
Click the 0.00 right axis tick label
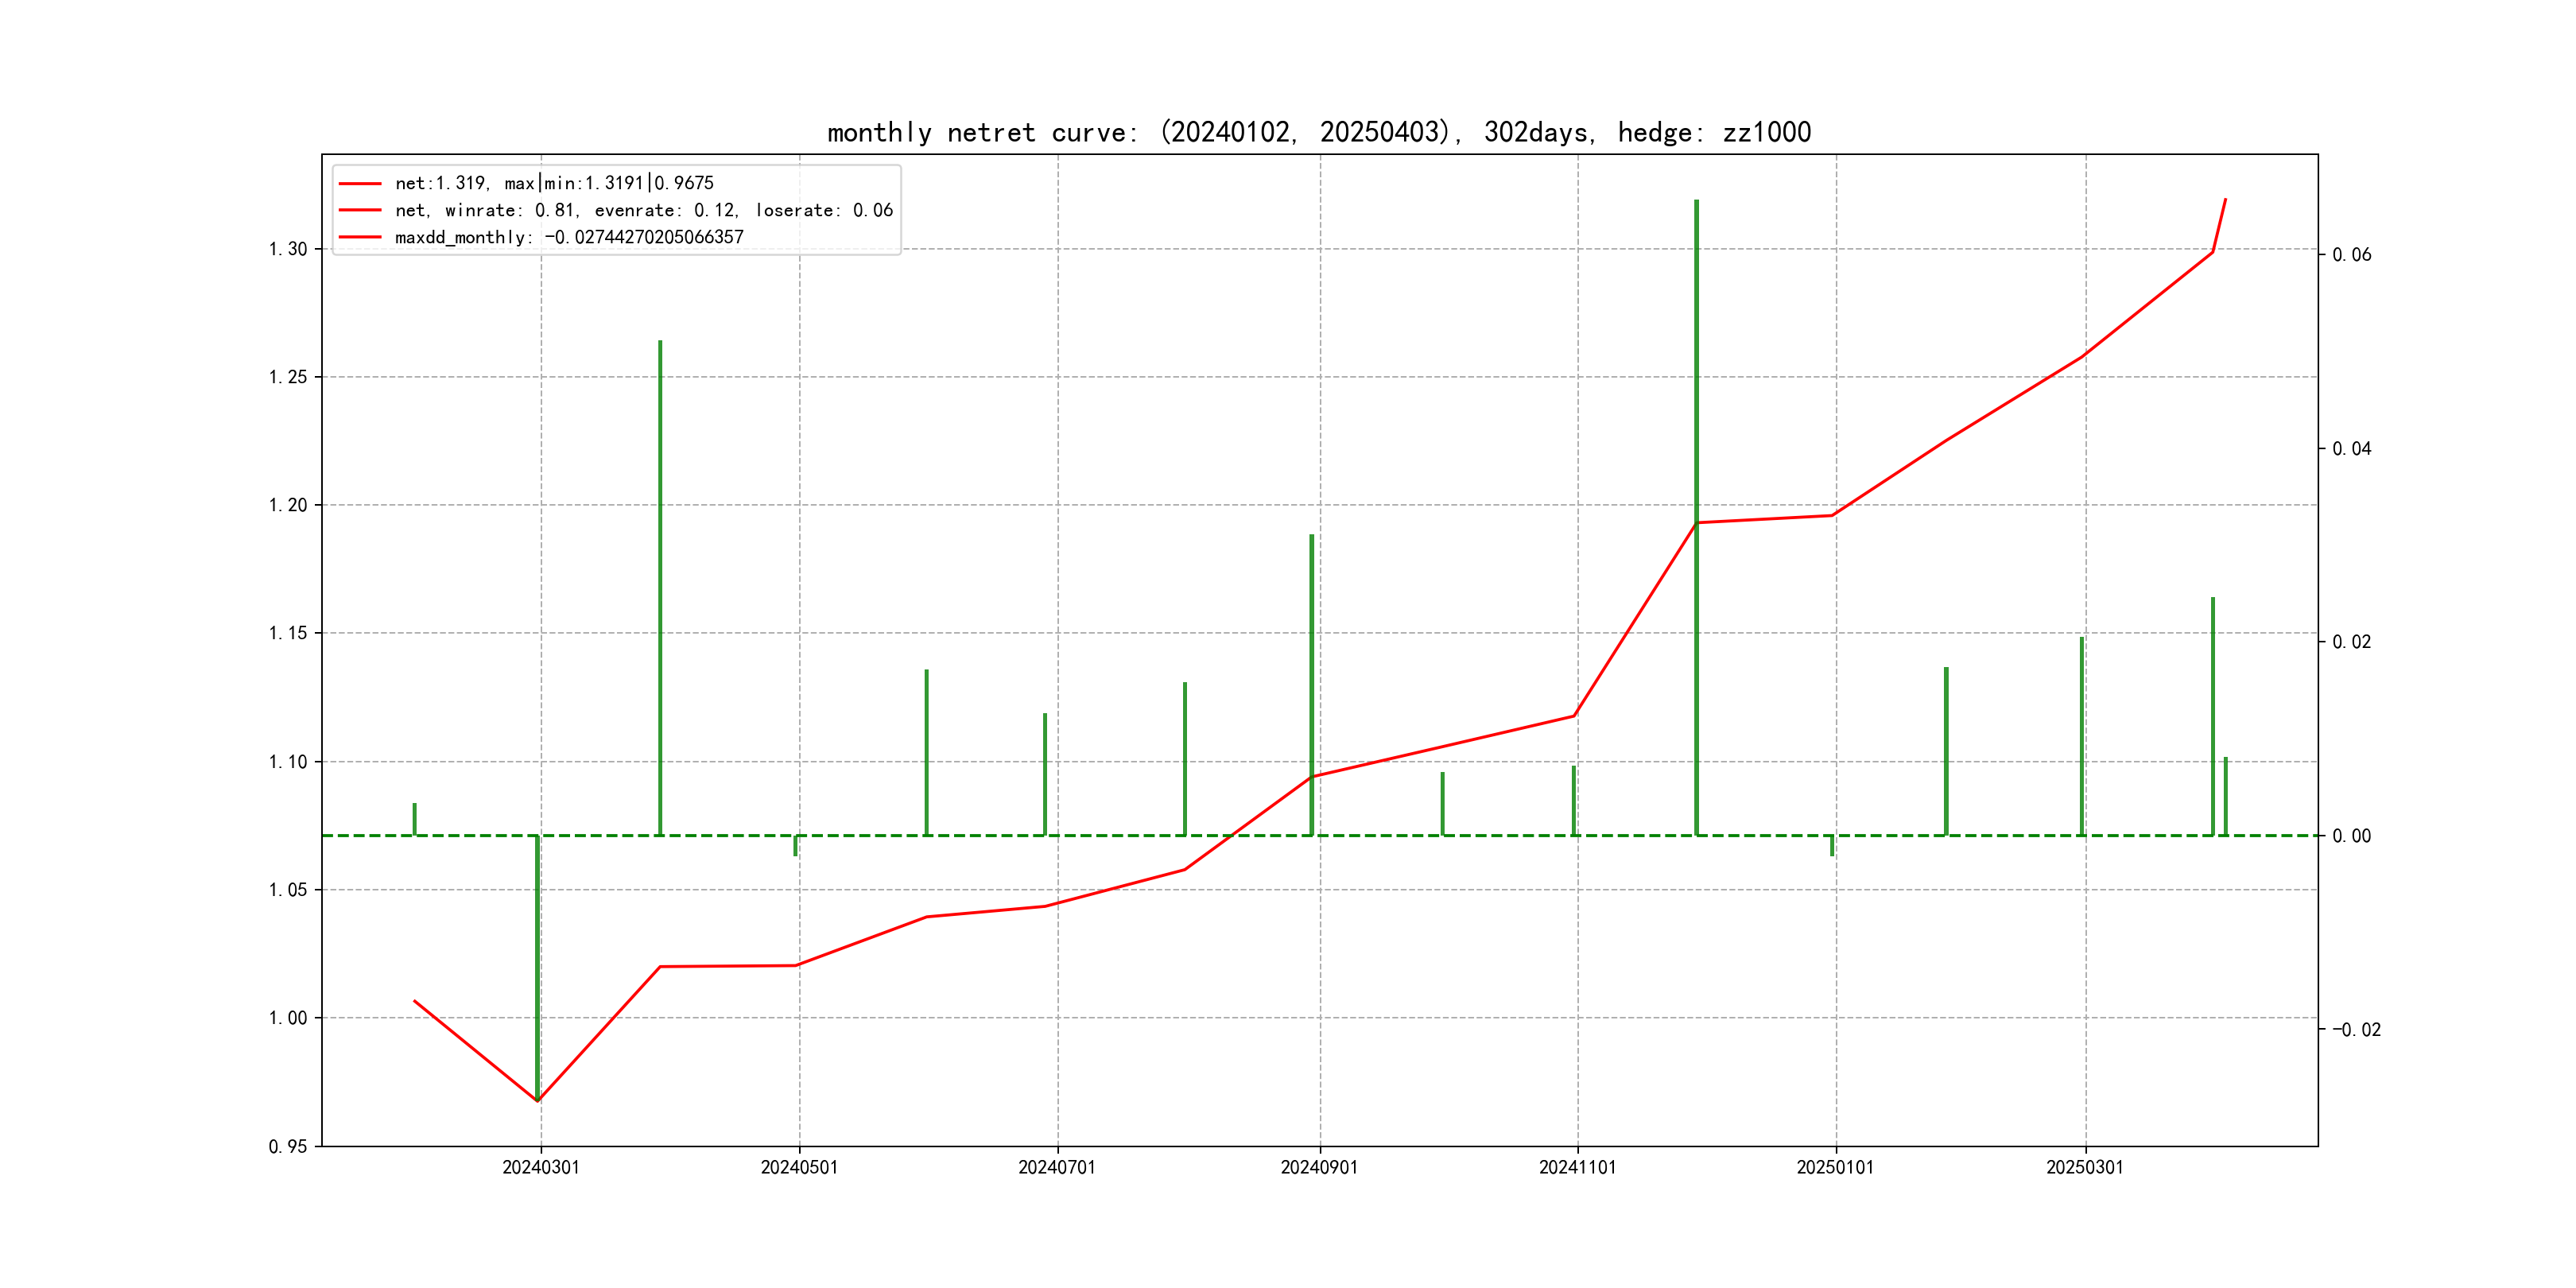pyautogui.click(x=2351, y=836)
